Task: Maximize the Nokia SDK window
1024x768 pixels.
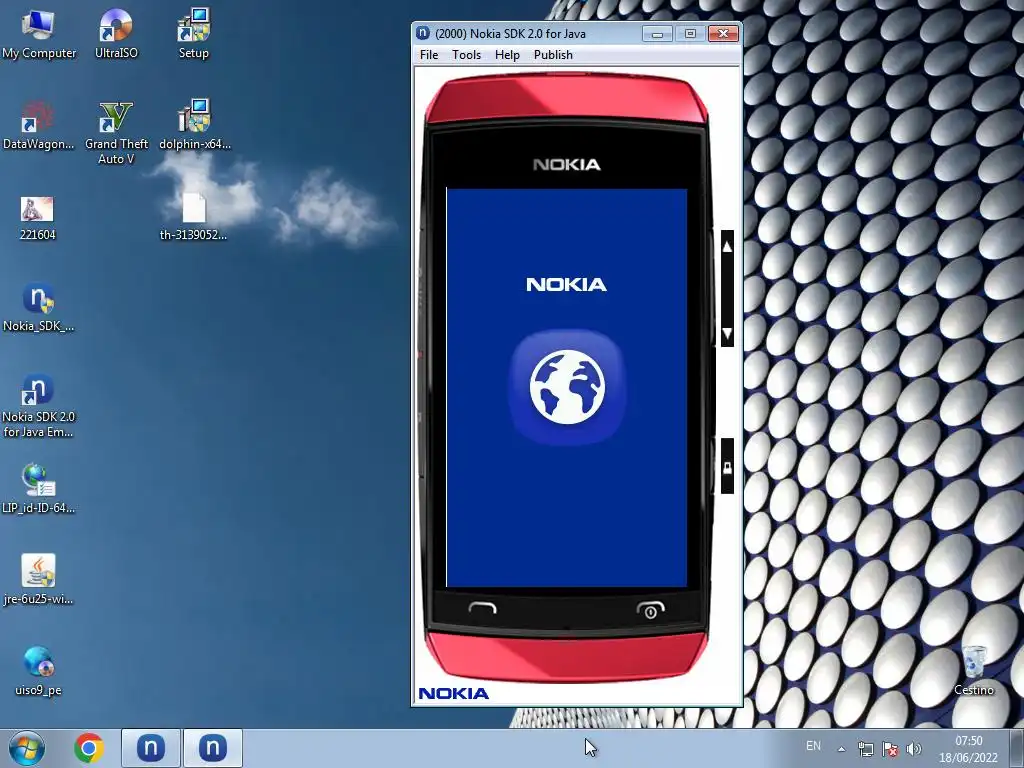Action: tap(690, 33)
